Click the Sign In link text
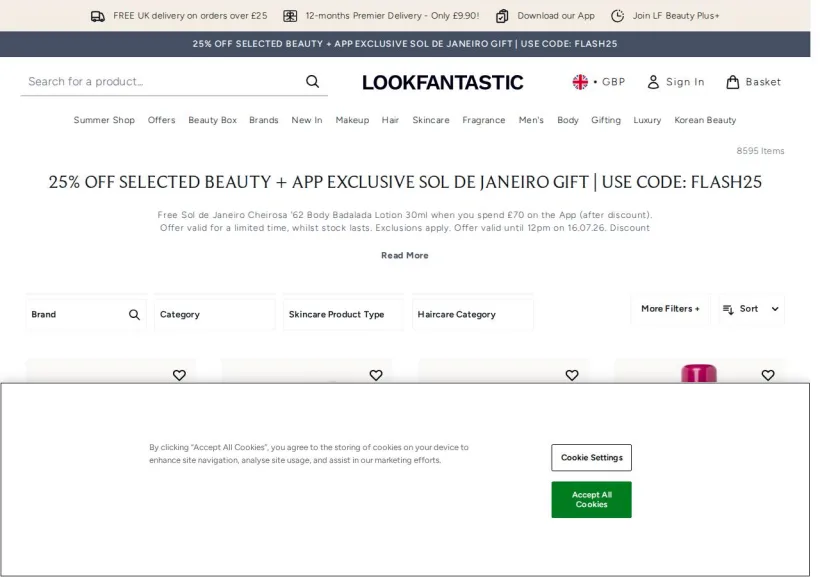 [685, 82]
